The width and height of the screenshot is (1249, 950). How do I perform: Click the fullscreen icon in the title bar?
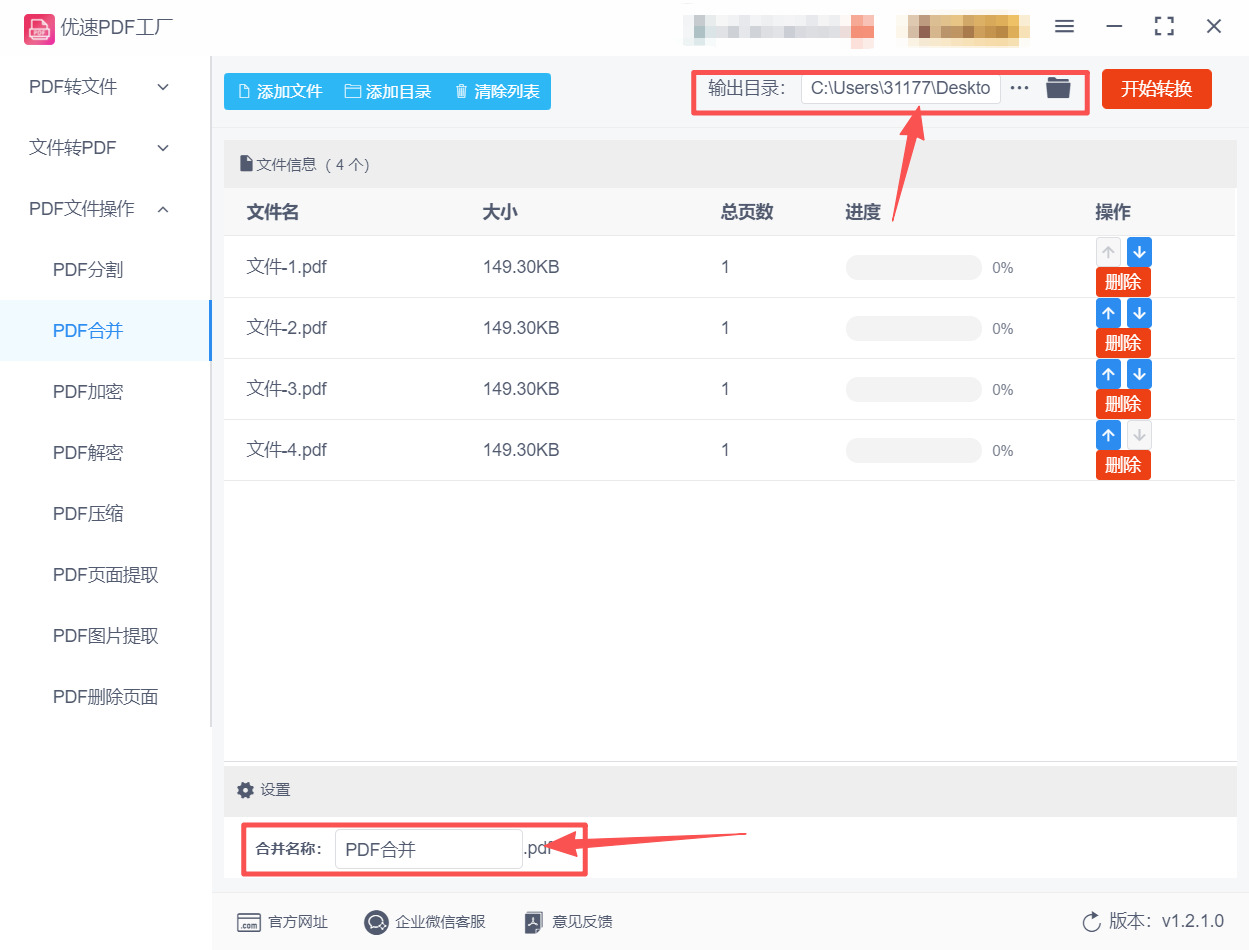[x=1164, y=27]
